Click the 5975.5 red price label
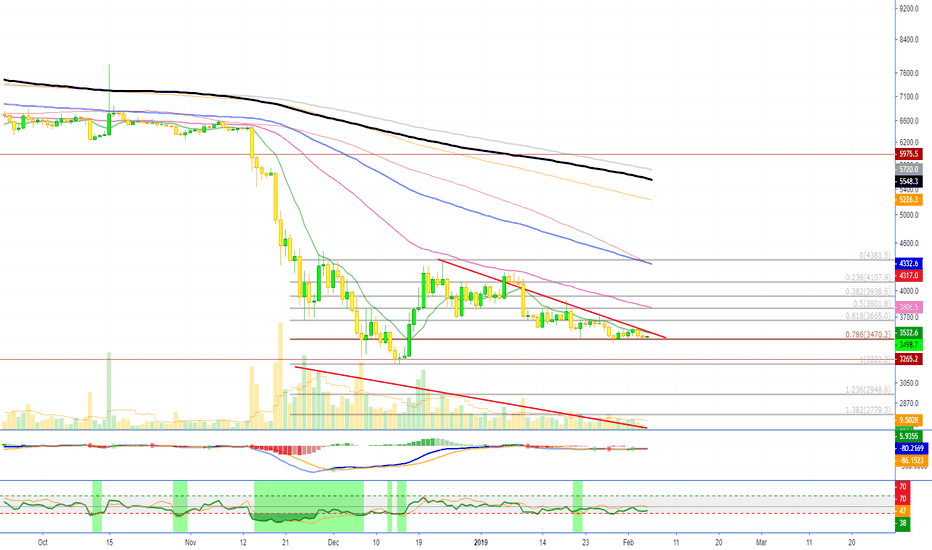Image resolution: width=932 pixels, height=550 pixels. pyautogui.click(x=909, y=154)
